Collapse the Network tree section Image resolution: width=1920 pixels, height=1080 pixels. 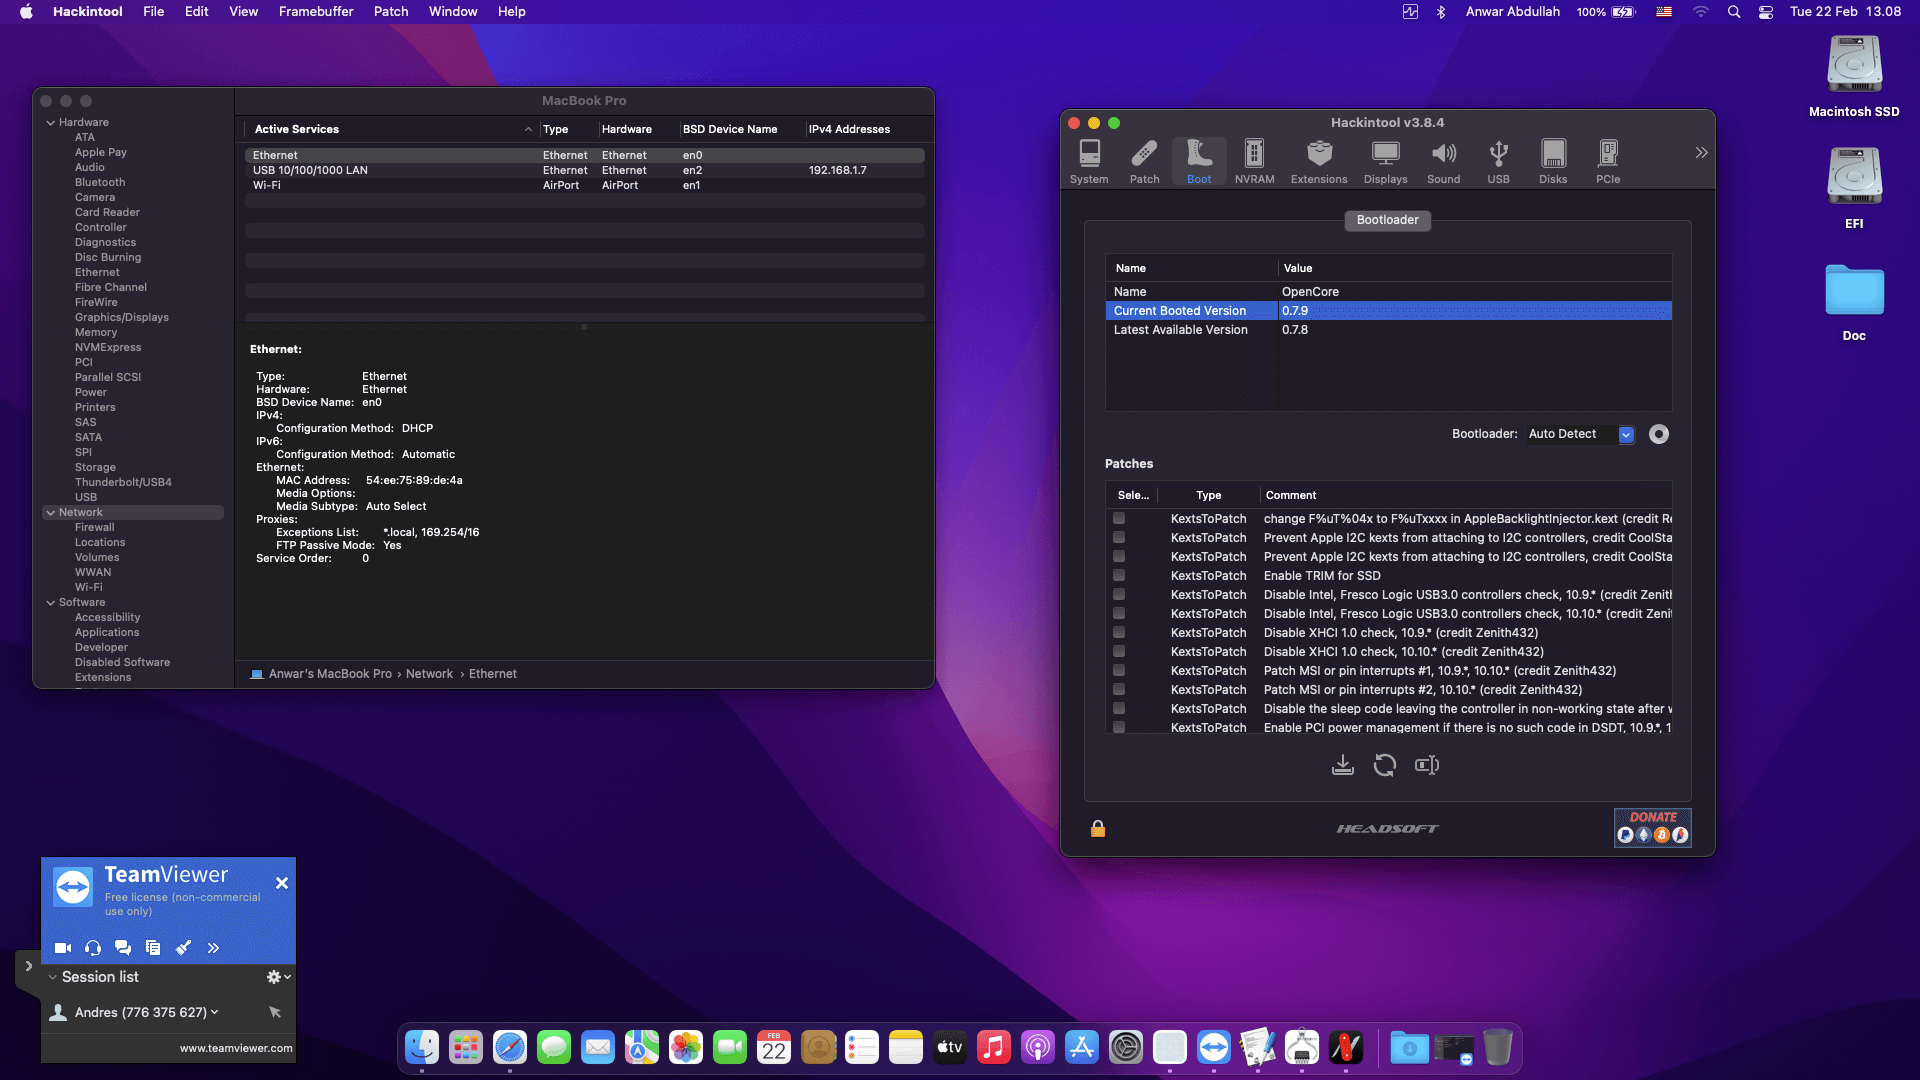point(50,513)
